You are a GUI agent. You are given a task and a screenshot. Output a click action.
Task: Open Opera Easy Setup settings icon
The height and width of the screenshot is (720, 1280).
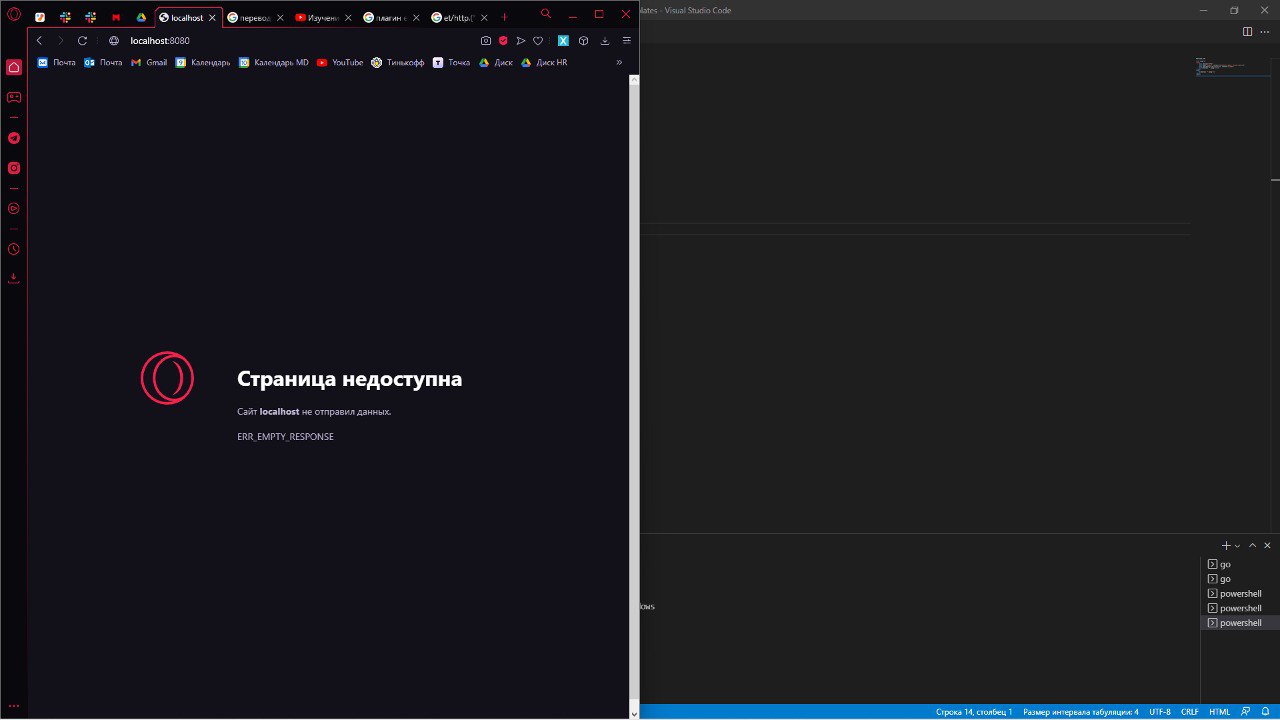point(627,41)
